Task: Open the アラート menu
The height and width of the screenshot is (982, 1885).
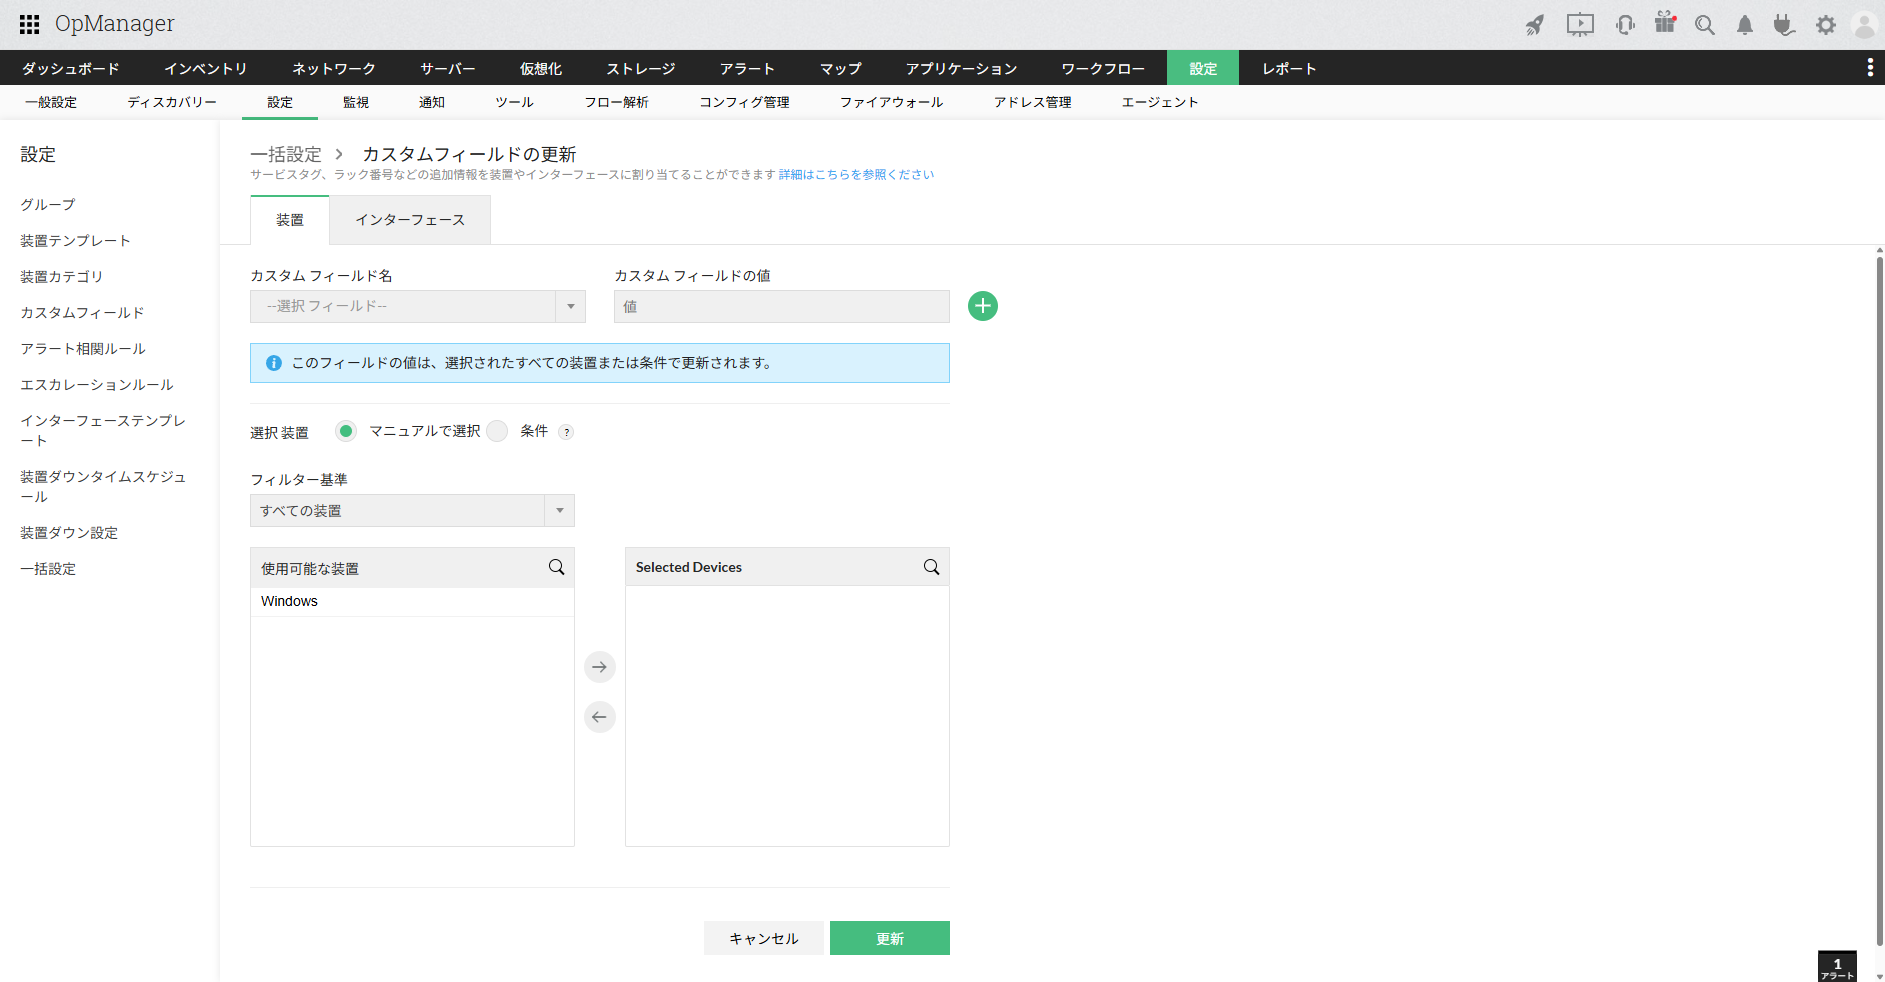Action: coord(748,68)
